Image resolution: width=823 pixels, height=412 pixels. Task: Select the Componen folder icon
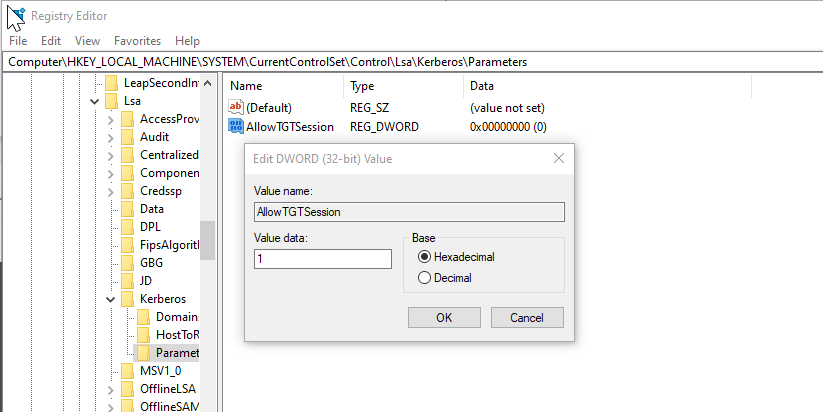pos(128,173)
